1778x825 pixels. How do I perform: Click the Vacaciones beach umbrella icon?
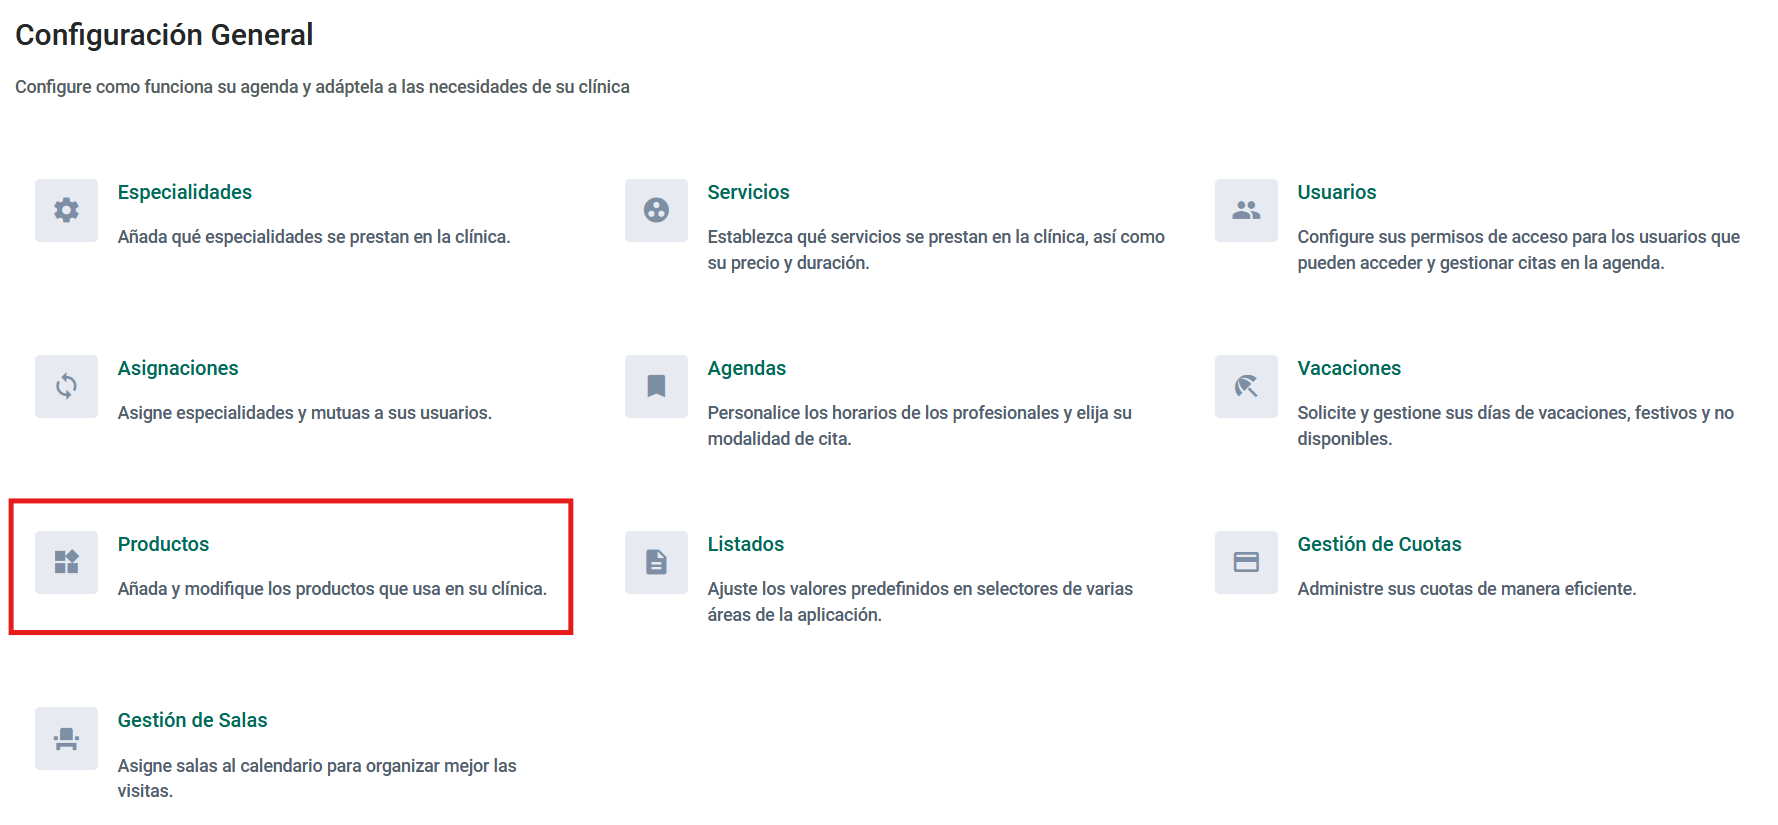tap(1246, 386)
